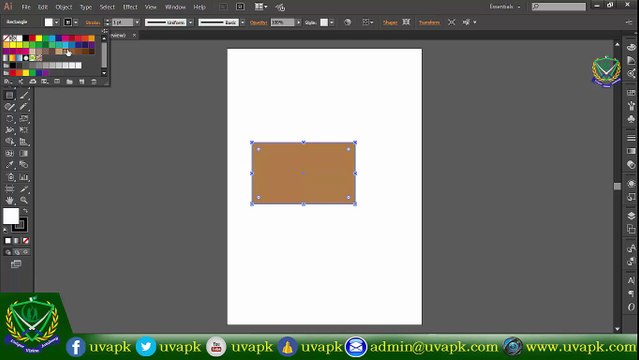This screenshot has width=639, height=360.
Task: Click New Swatch icon in swatches panel
Action: point(82,82)
